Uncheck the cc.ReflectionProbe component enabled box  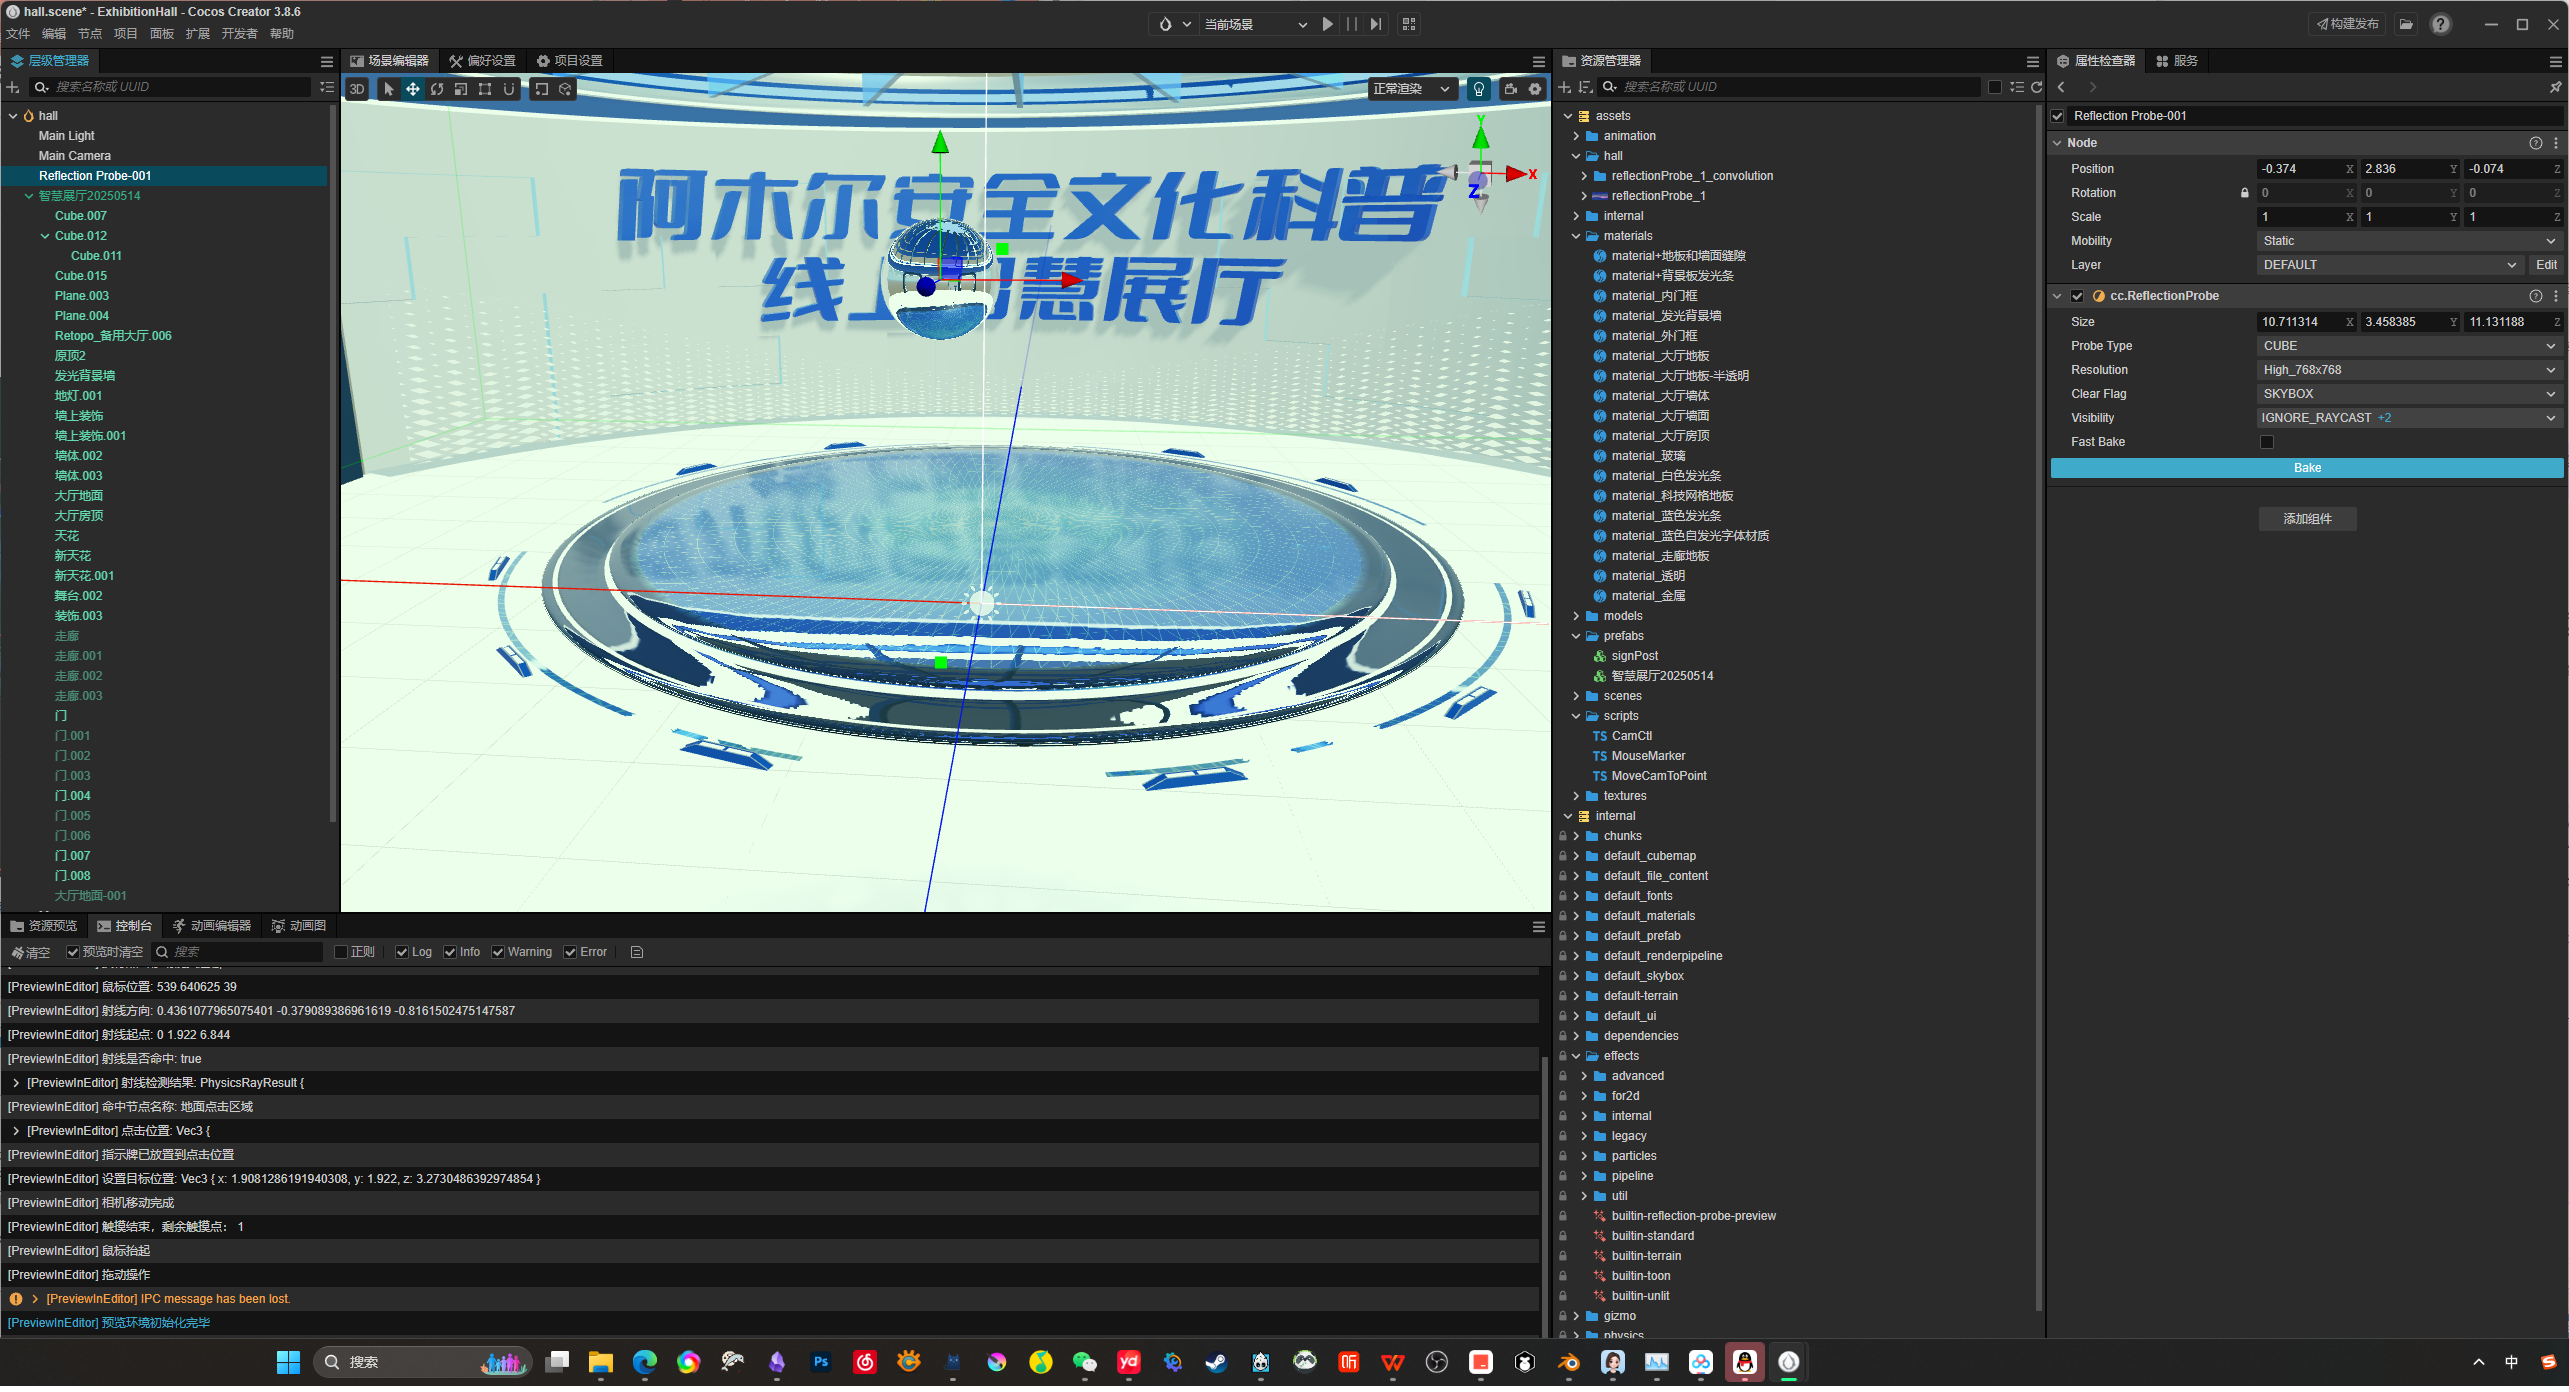click(2077, 296)
